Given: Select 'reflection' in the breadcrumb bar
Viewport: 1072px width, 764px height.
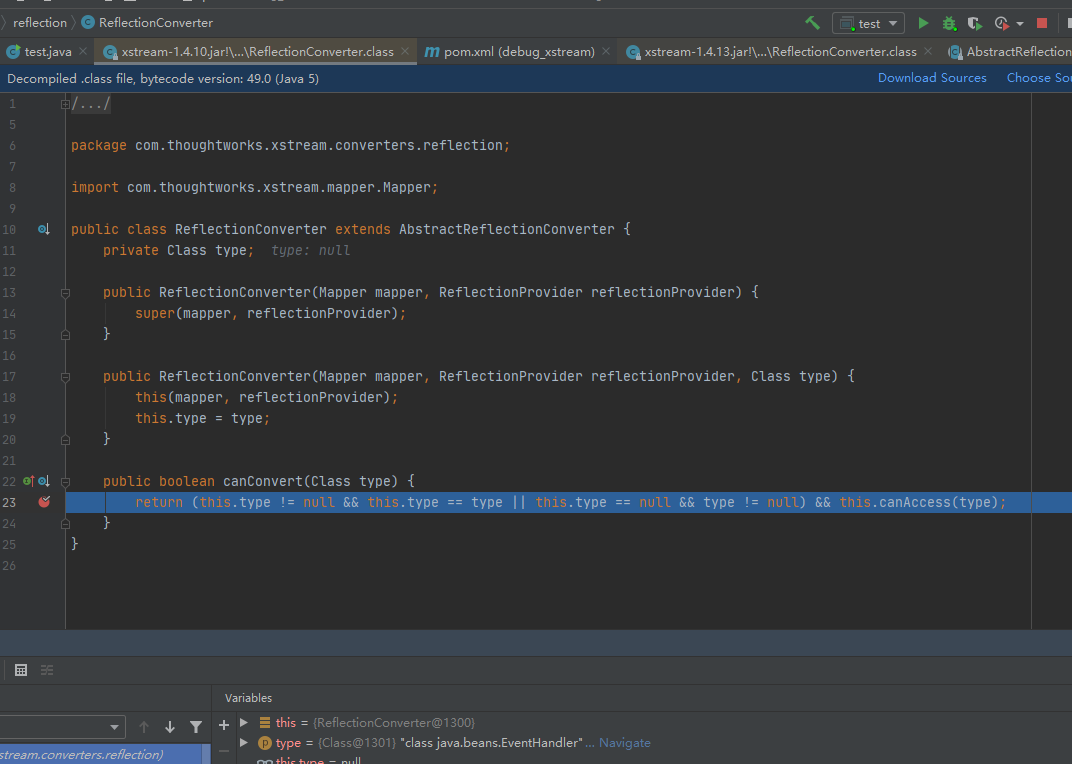Looking at the screenshot, I should [40, 23].
